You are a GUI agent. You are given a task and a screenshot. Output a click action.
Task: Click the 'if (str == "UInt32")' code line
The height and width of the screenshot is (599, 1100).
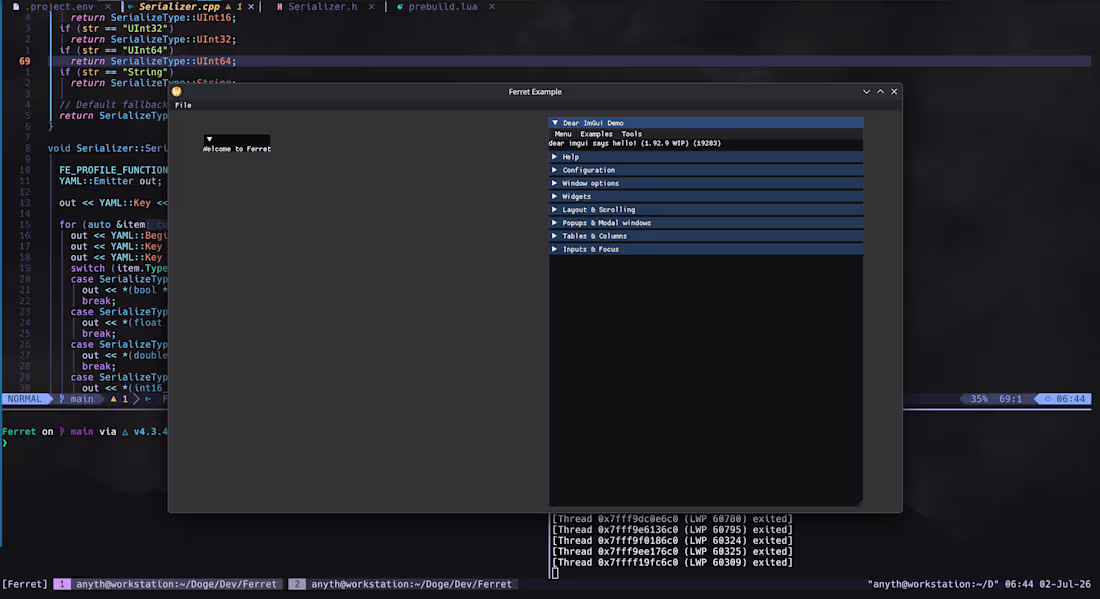116,29
